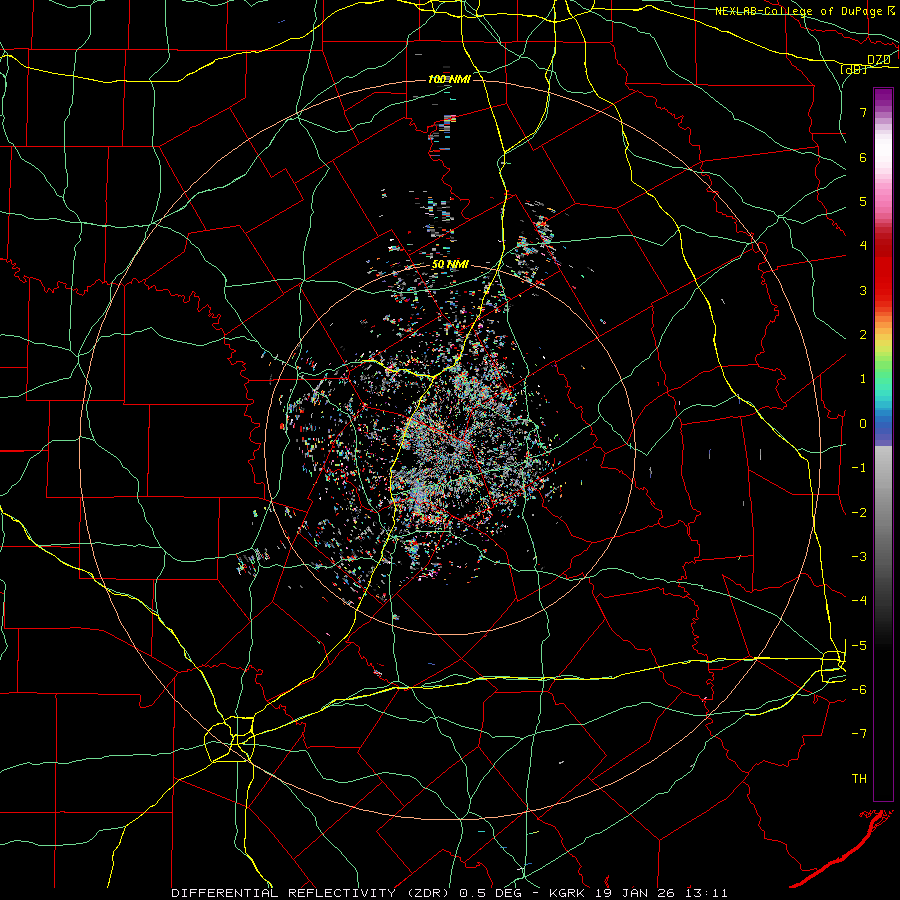The height and width of the screenshot is (900, 900).
Task: Click the -7 dB scale tick label
Action: pyautogui.click(x=859, y=734)
